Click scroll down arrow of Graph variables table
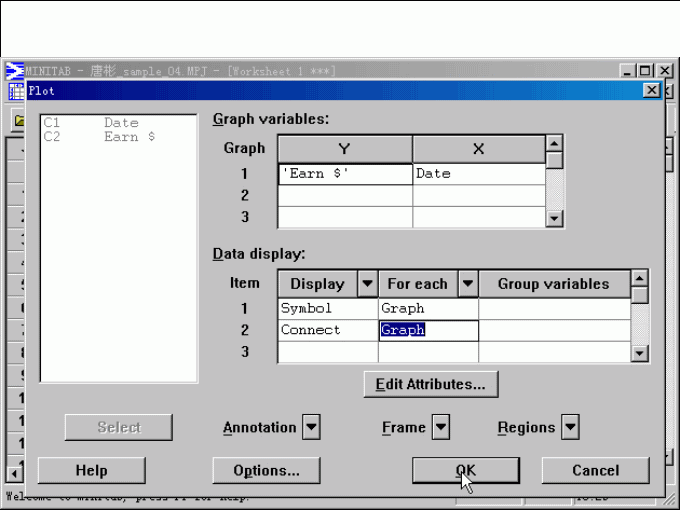Image resolution: width=680 pixels, height=510 pixels. point(555,219)
